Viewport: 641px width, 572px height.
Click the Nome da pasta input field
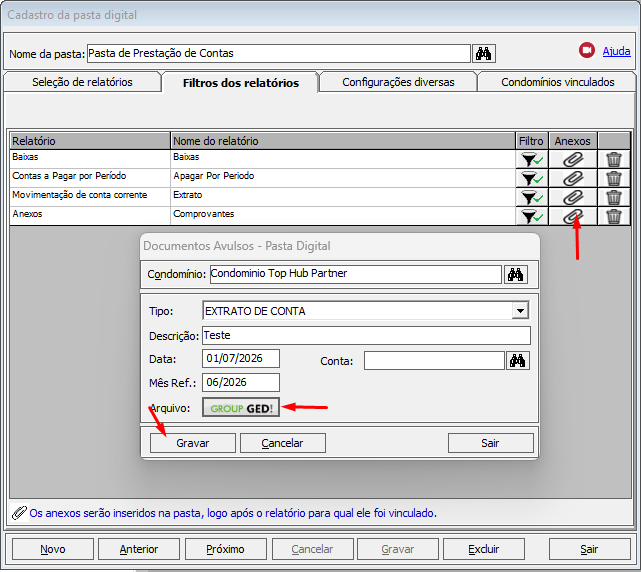[278, 54]
